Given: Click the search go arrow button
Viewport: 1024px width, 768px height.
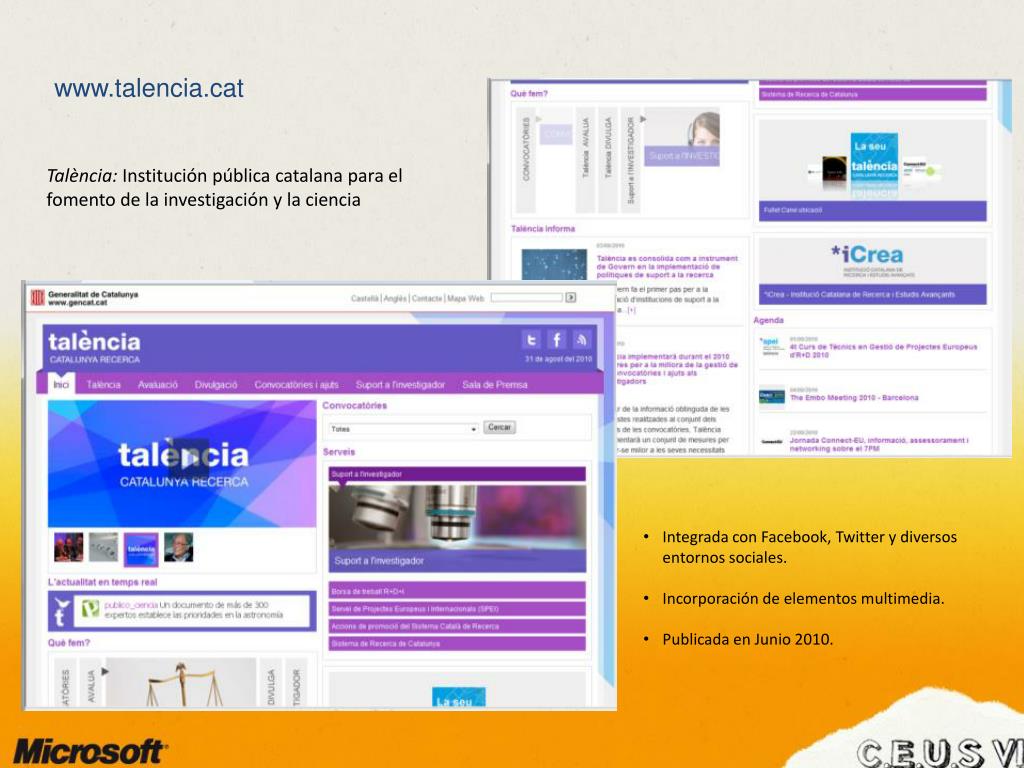Looking at the screenshot, I should tap(571, 297).
